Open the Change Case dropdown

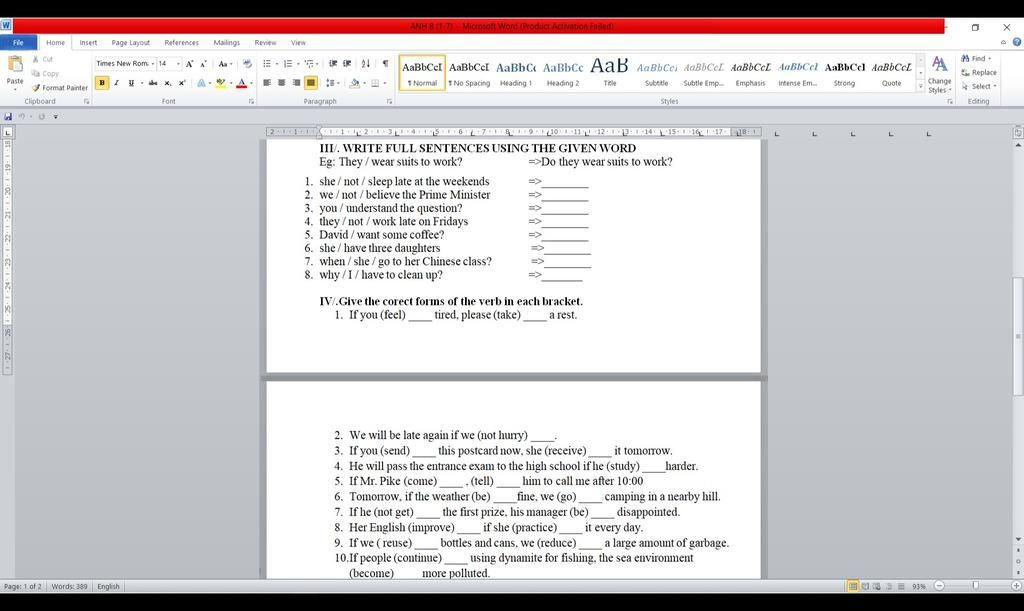(225, 64)
